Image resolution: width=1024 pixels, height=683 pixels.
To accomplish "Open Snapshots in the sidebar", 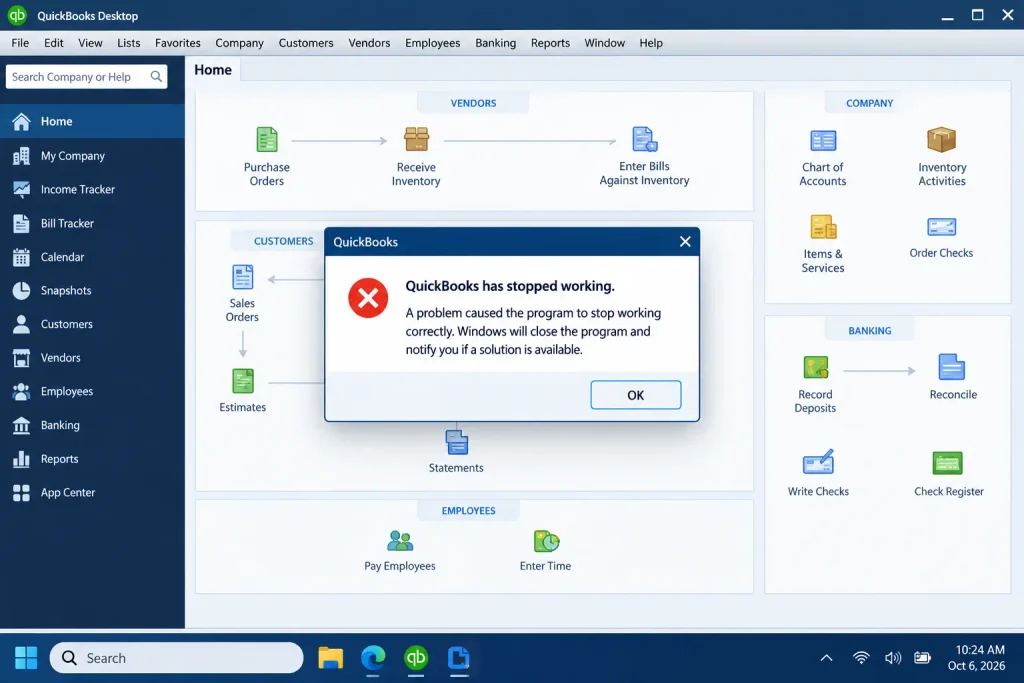I will click(92, 291).
